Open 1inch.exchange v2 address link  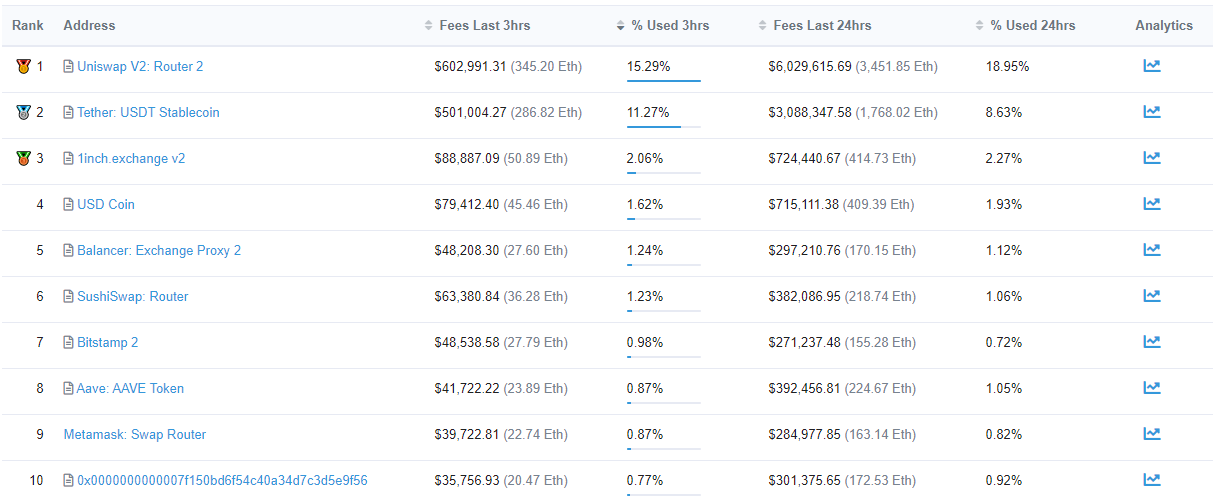[131, 159]
